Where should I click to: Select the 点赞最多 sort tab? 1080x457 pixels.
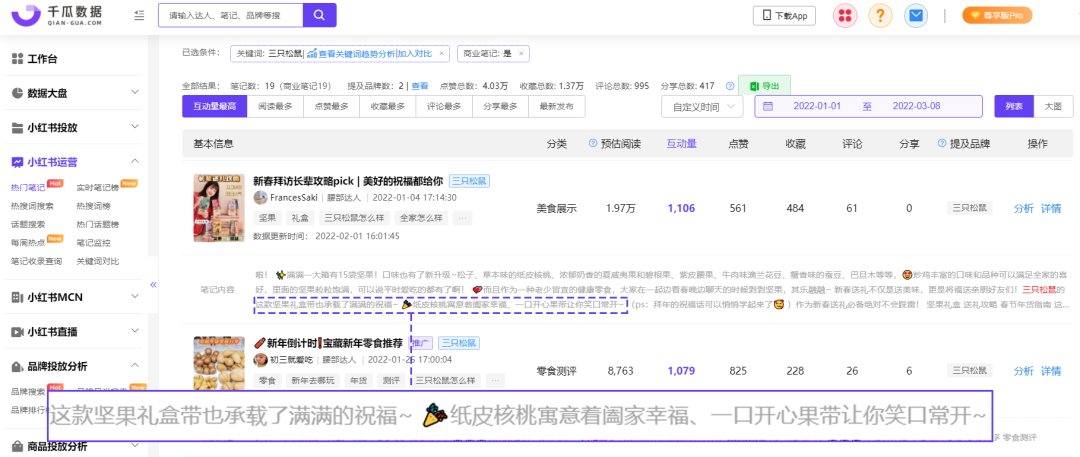pos(331,106)
